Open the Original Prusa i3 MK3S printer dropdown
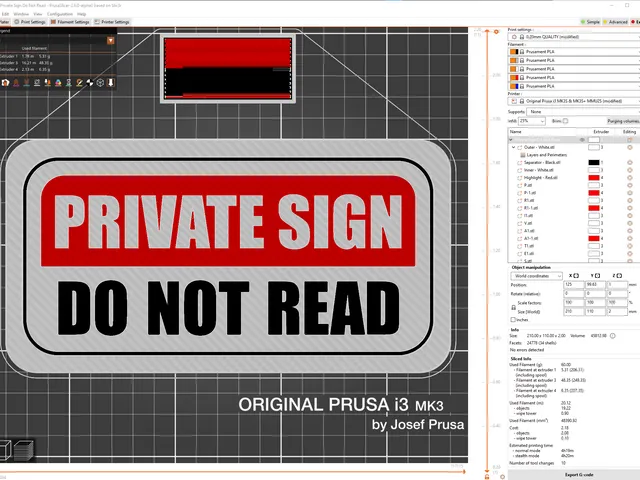Viewport: 640px width, 480px height. [x=574, y=101]
